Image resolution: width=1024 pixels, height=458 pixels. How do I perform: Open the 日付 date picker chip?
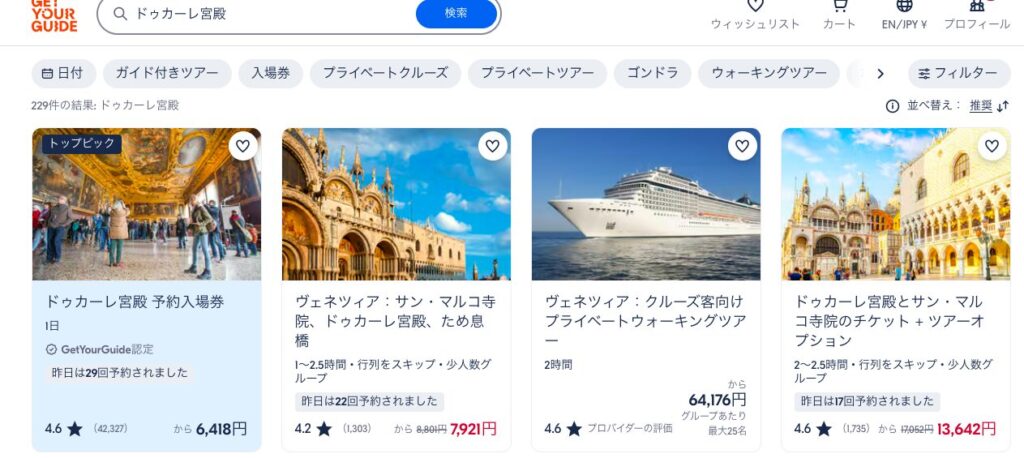pos(63,73)
